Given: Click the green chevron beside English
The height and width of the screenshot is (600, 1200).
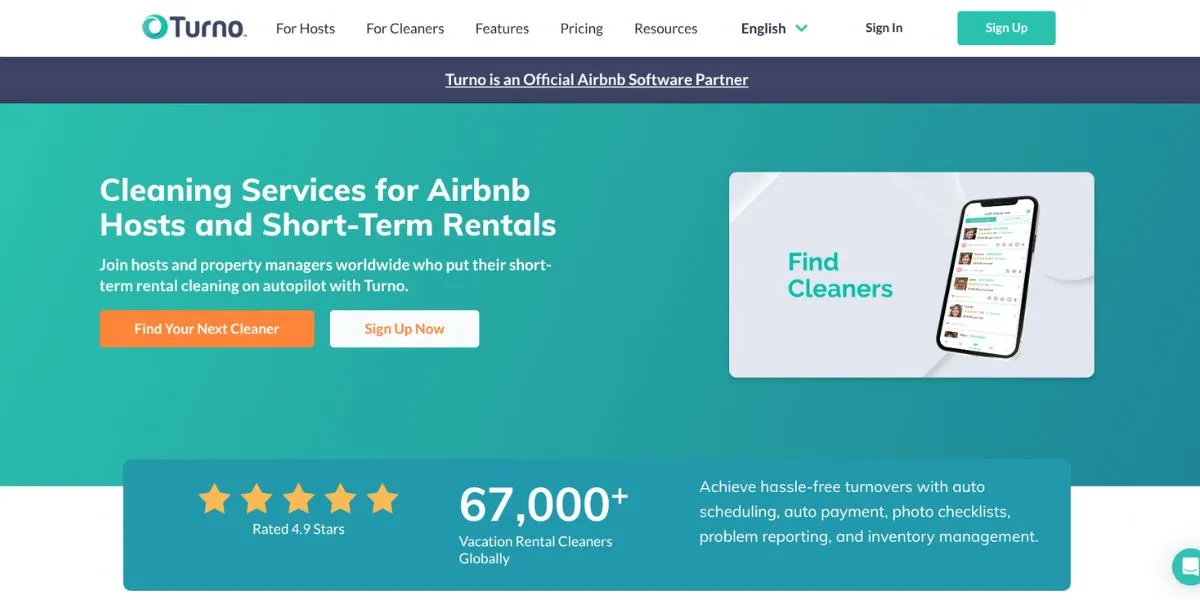Looking at the screenshot, I should coord(802,28).
